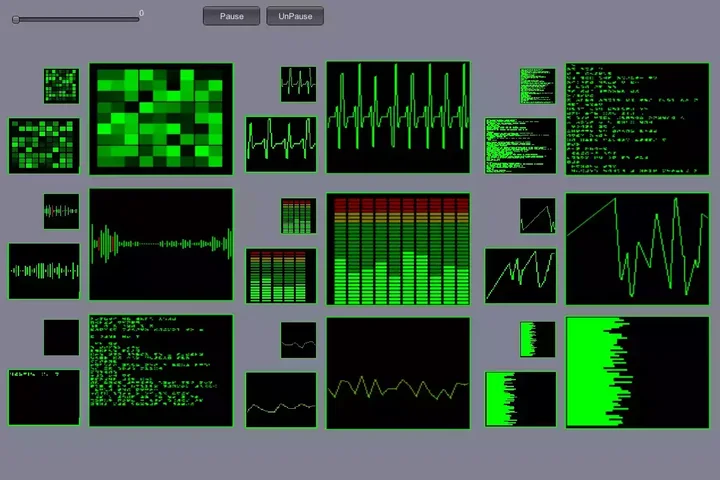720x480 pixels.
Task: Select the panel with a single text line
Action: pyautogui.click(x=44, y=397)
